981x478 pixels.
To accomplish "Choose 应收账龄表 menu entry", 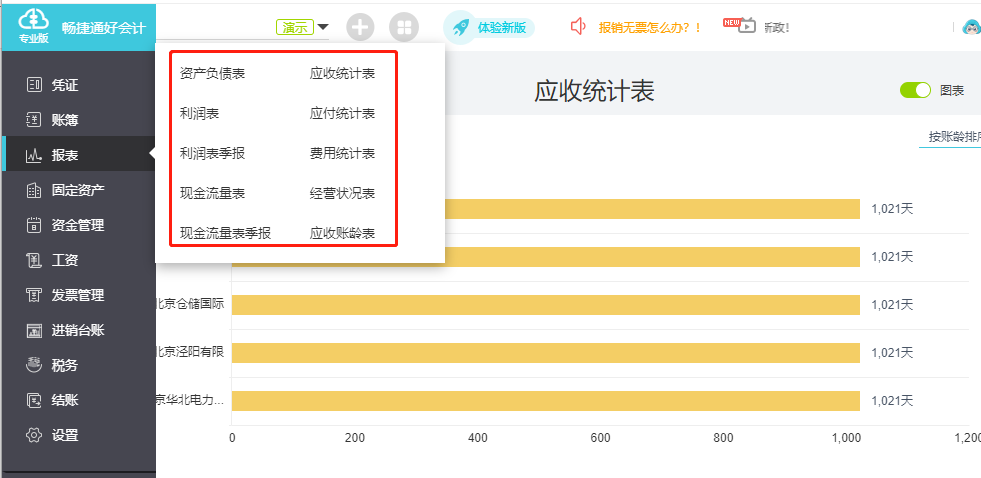I will pos(342,233).
